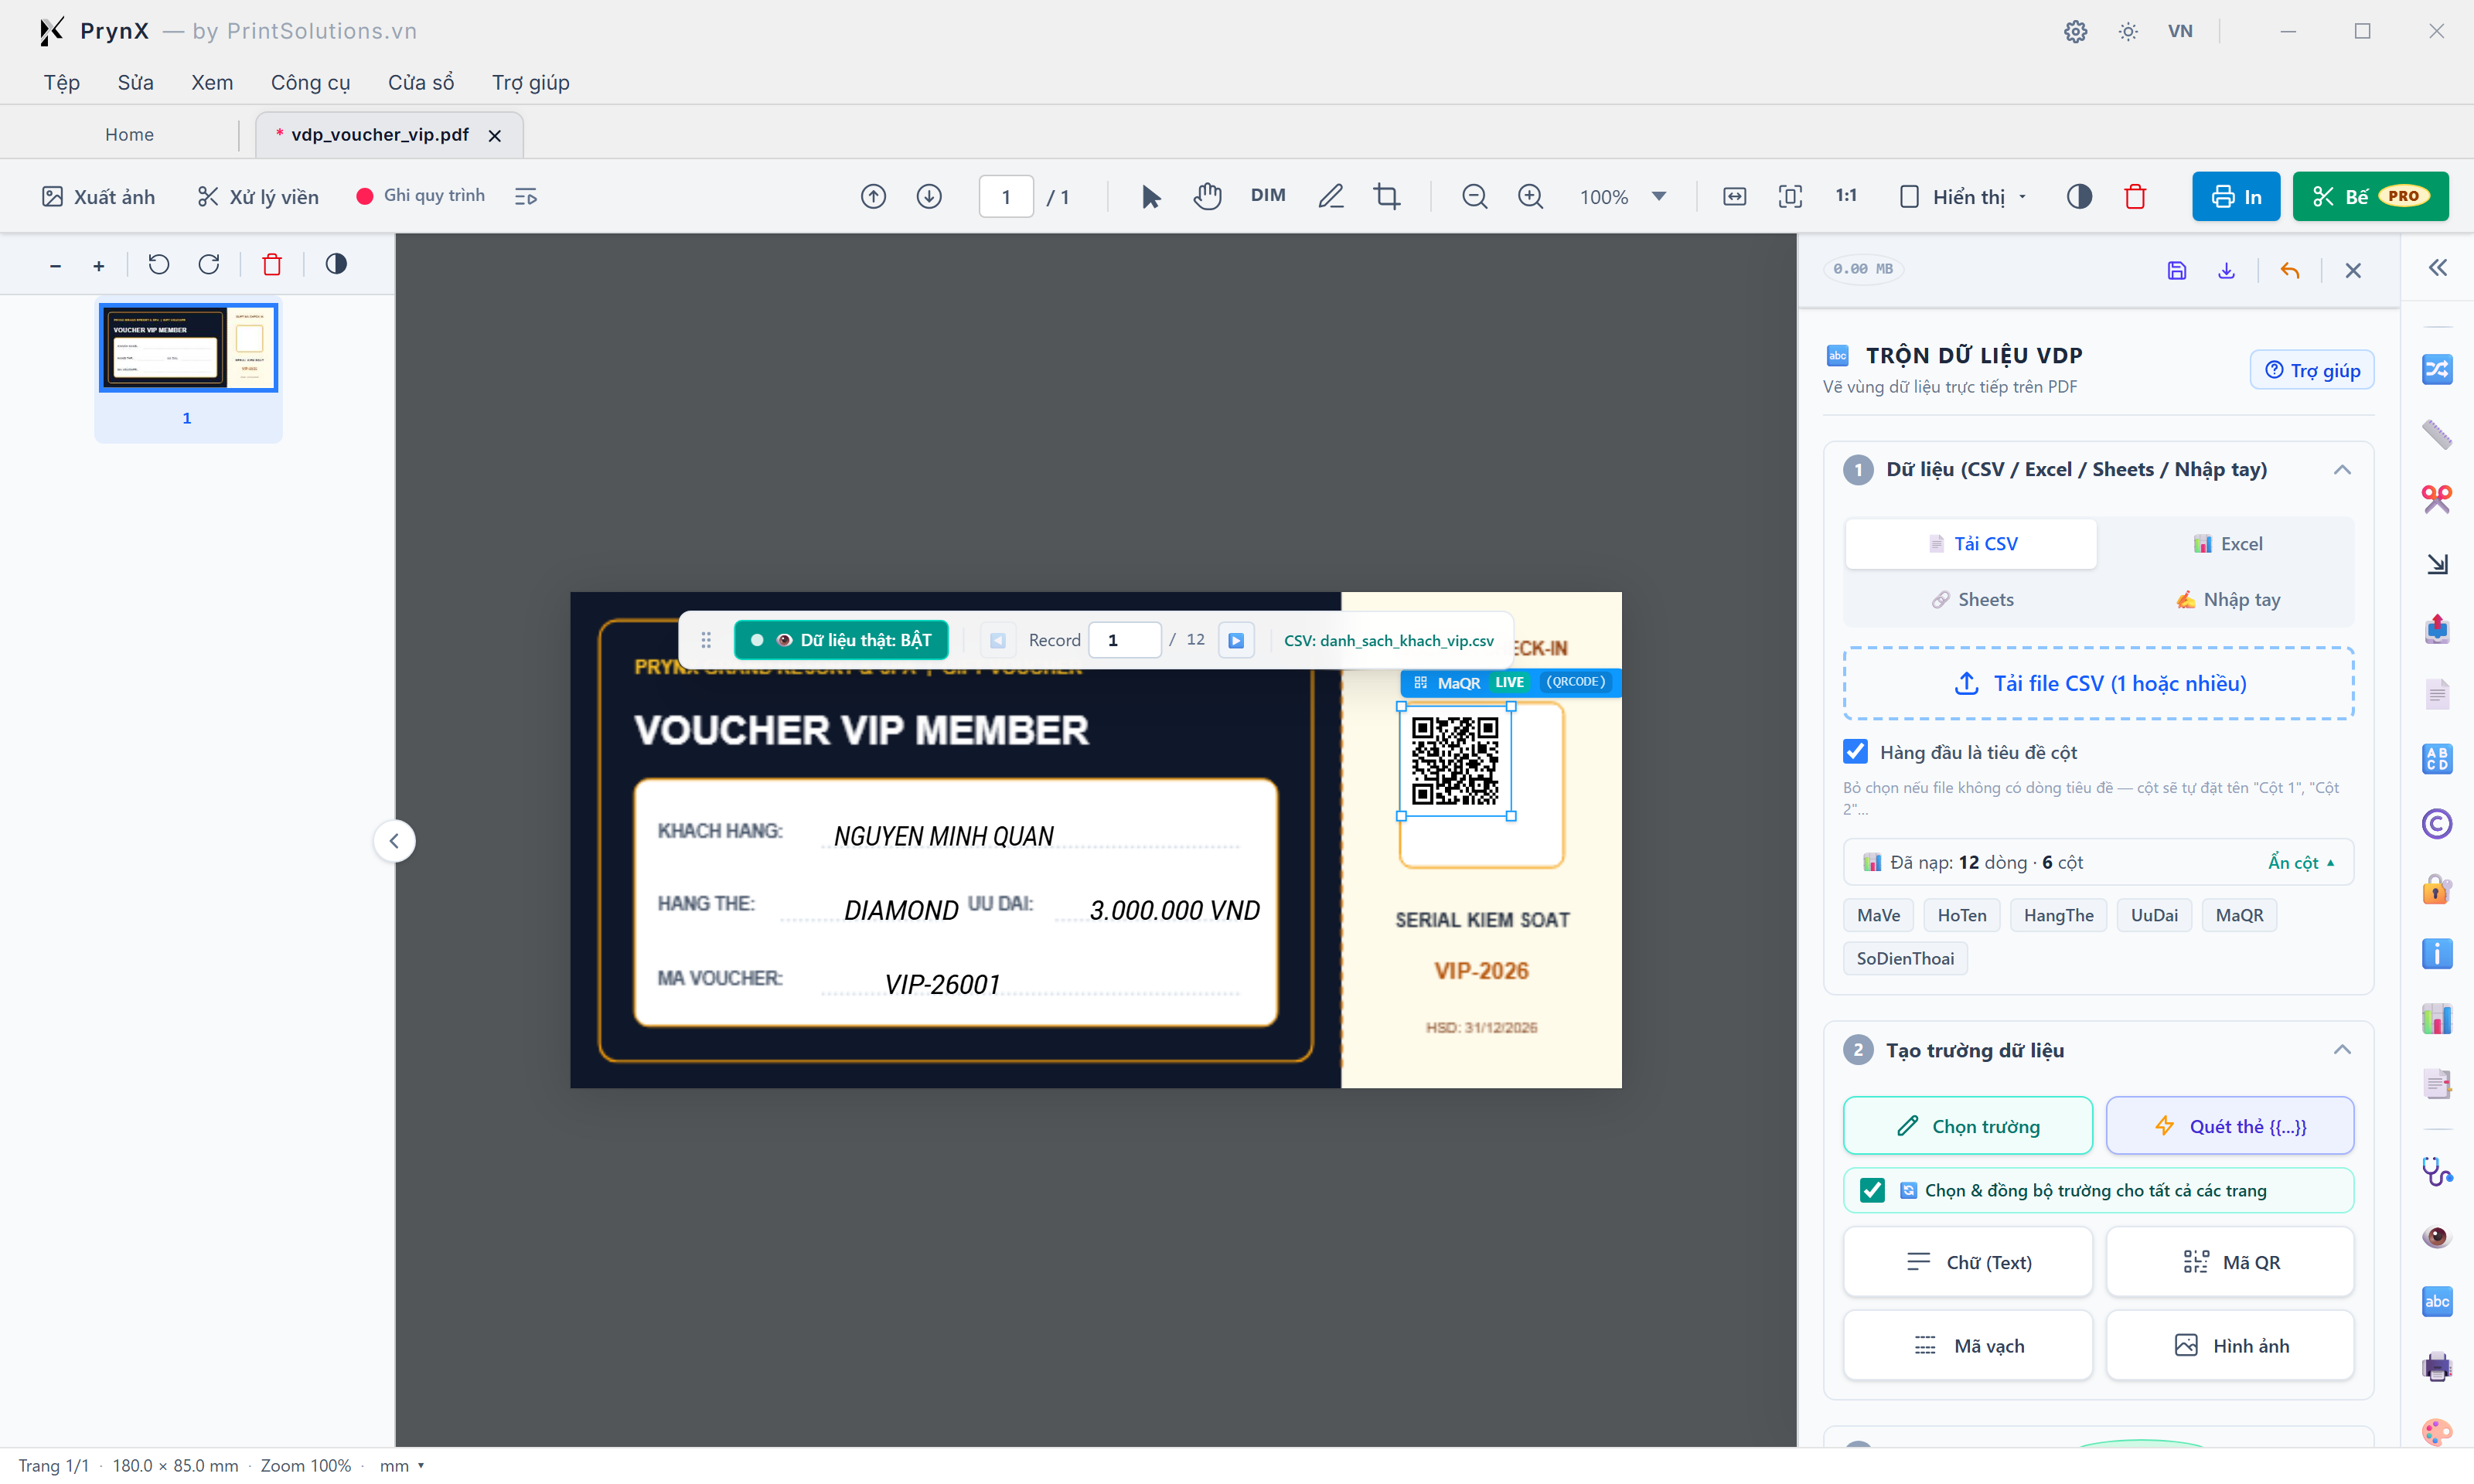2474x1484 pixels.
Task: Collapse the 'Dữ liệu' section chevron
Action: coord(2342,470)
